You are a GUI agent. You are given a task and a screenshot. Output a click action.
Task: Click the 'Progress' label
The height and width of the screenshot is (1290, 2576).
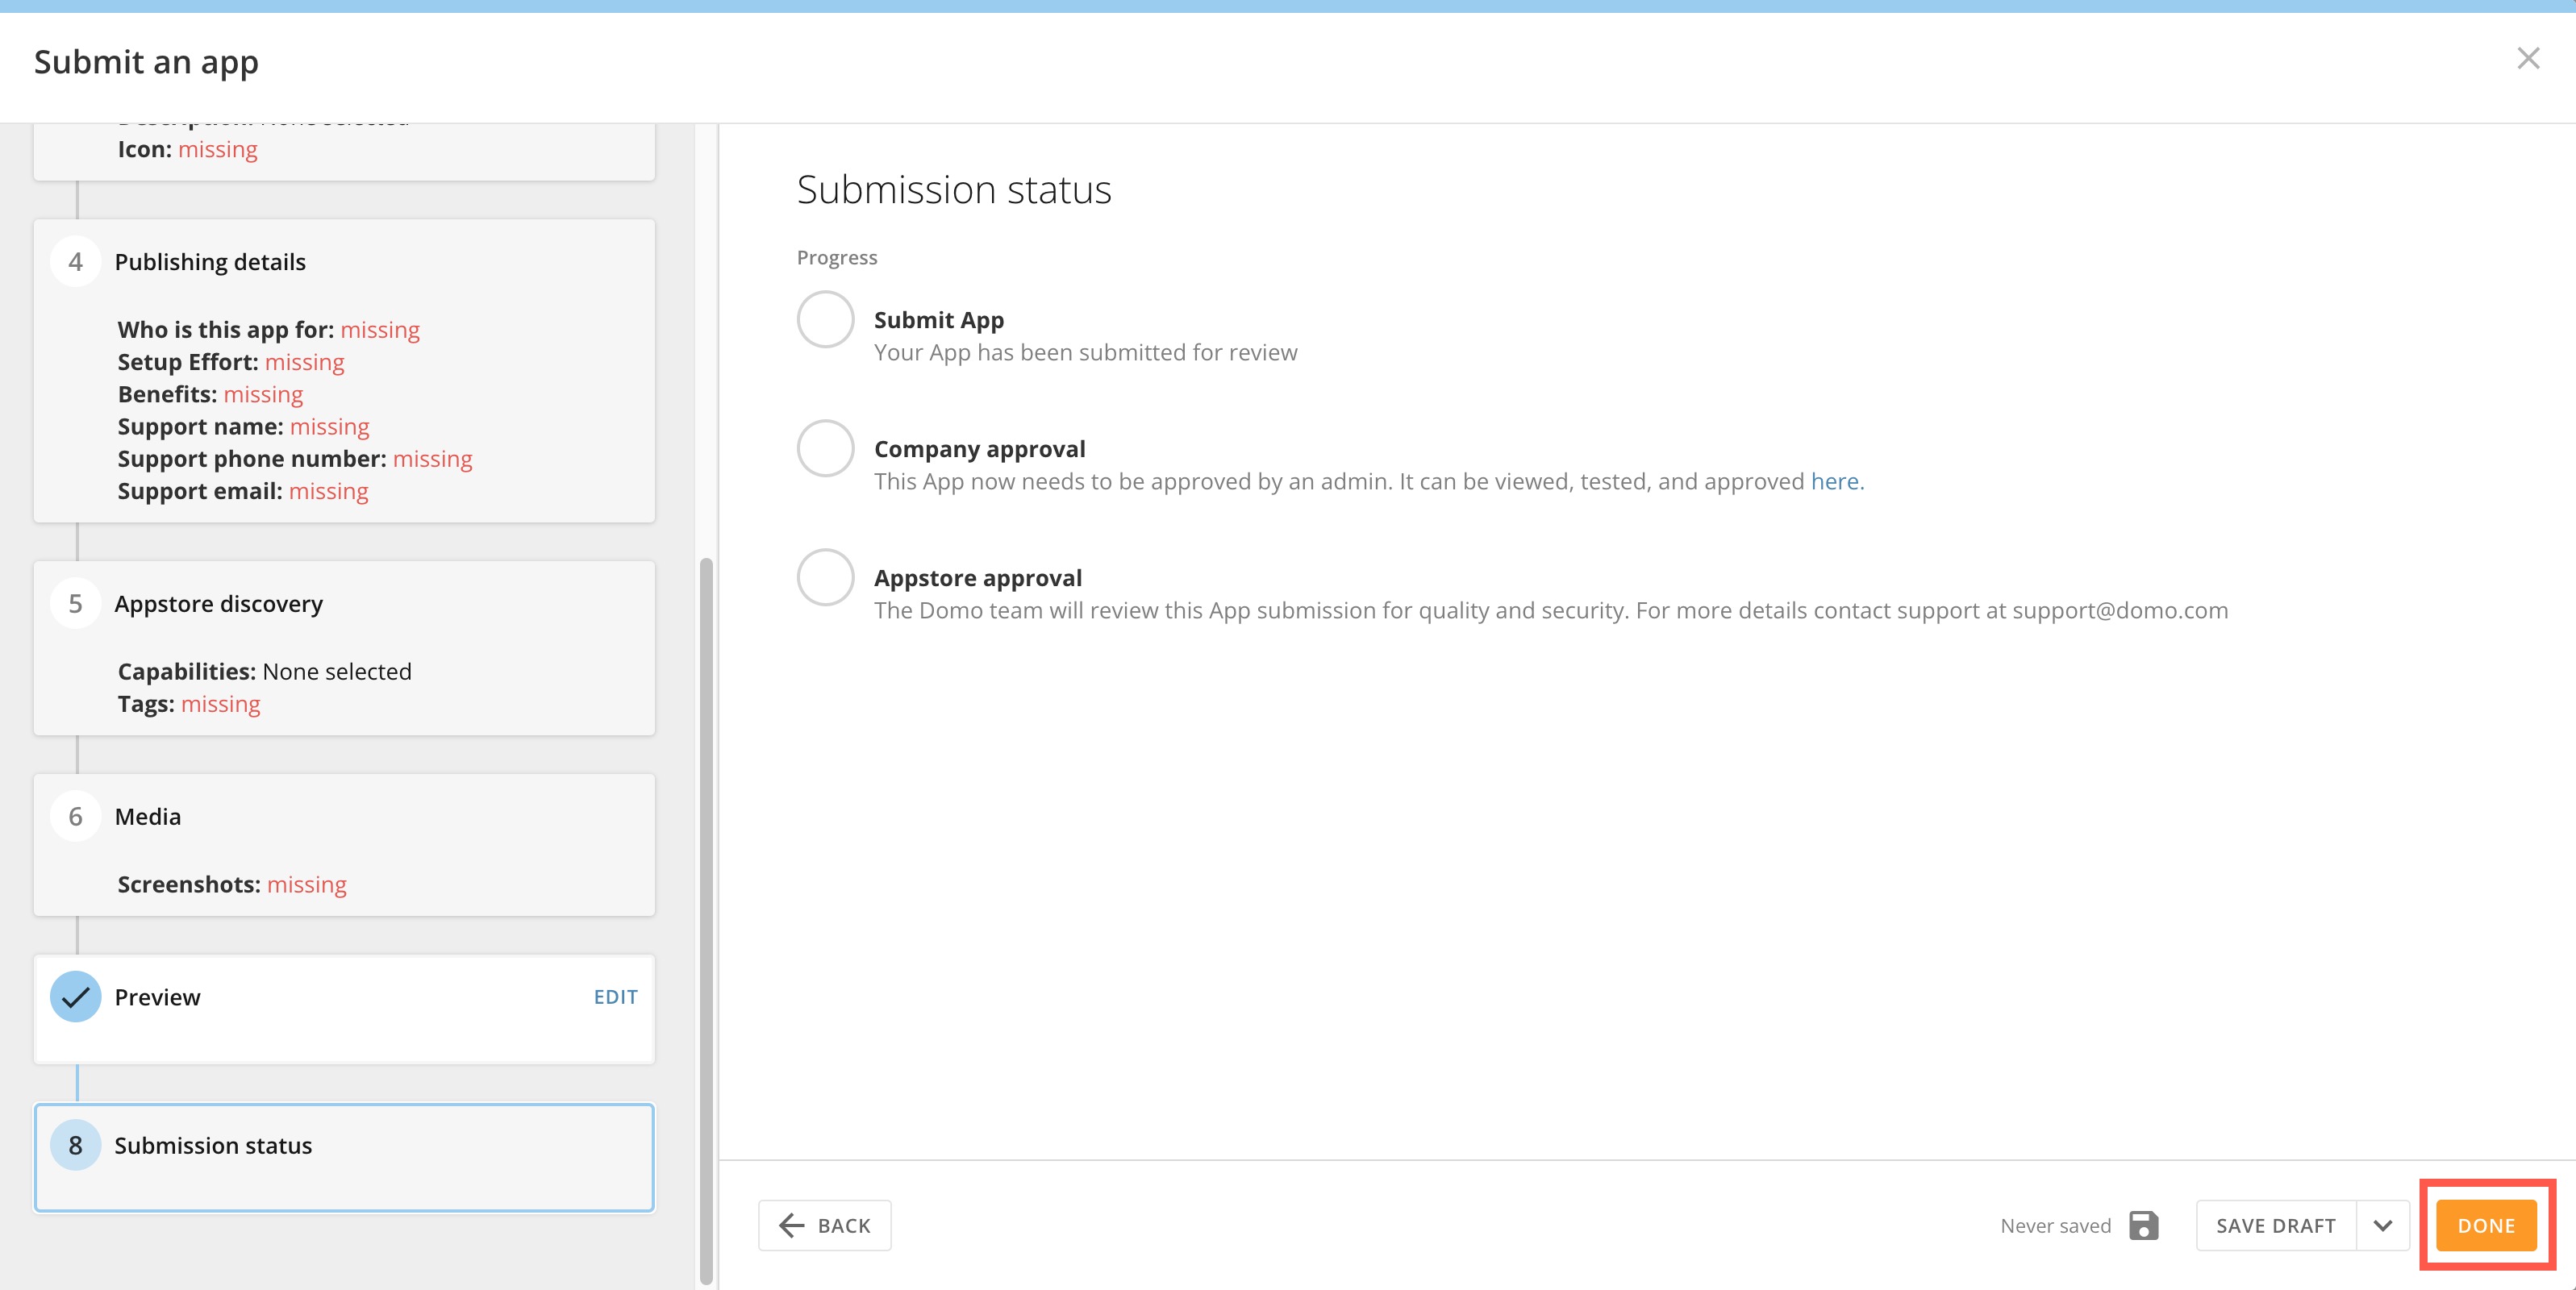tap(837, 257)
